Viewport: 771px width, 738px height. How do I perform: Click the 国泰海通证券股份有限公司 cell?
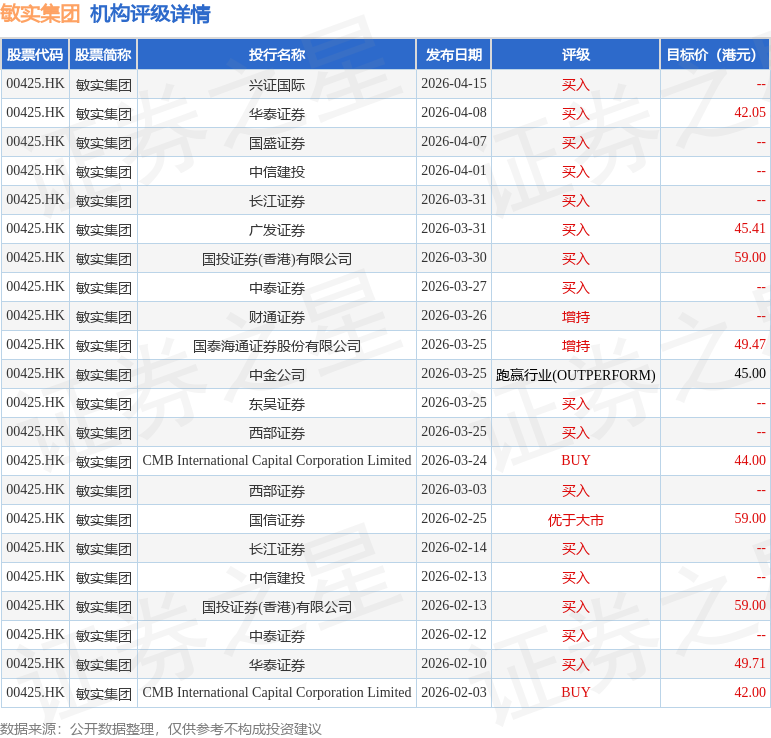click(x=277, y=346)
